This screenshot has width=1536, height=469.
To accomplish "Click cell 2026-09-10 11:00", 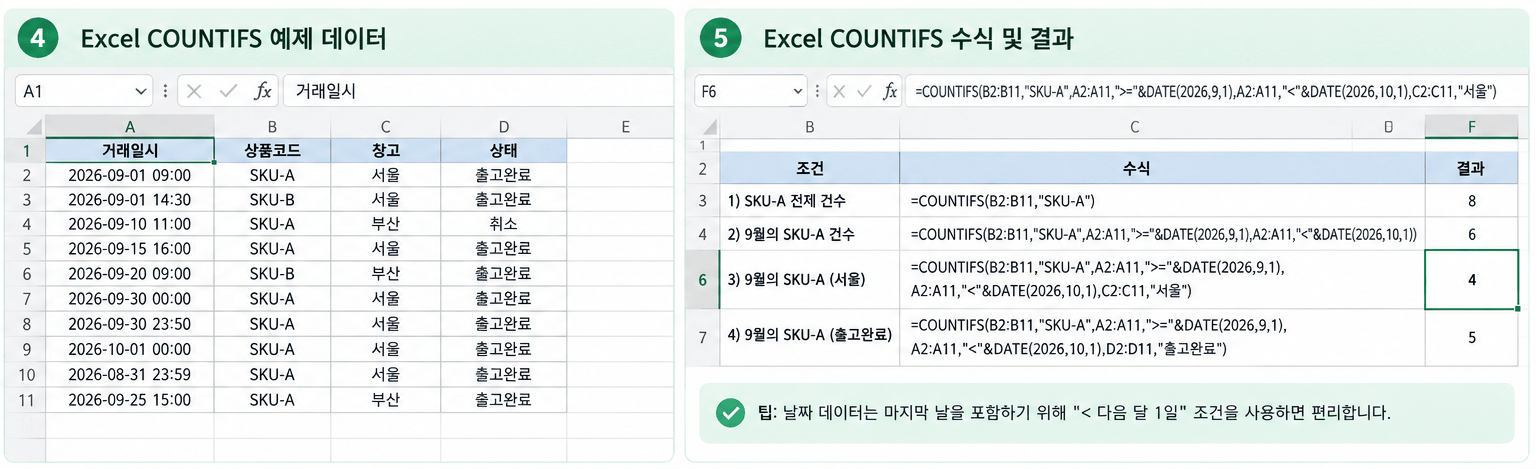I will point(130,224).
